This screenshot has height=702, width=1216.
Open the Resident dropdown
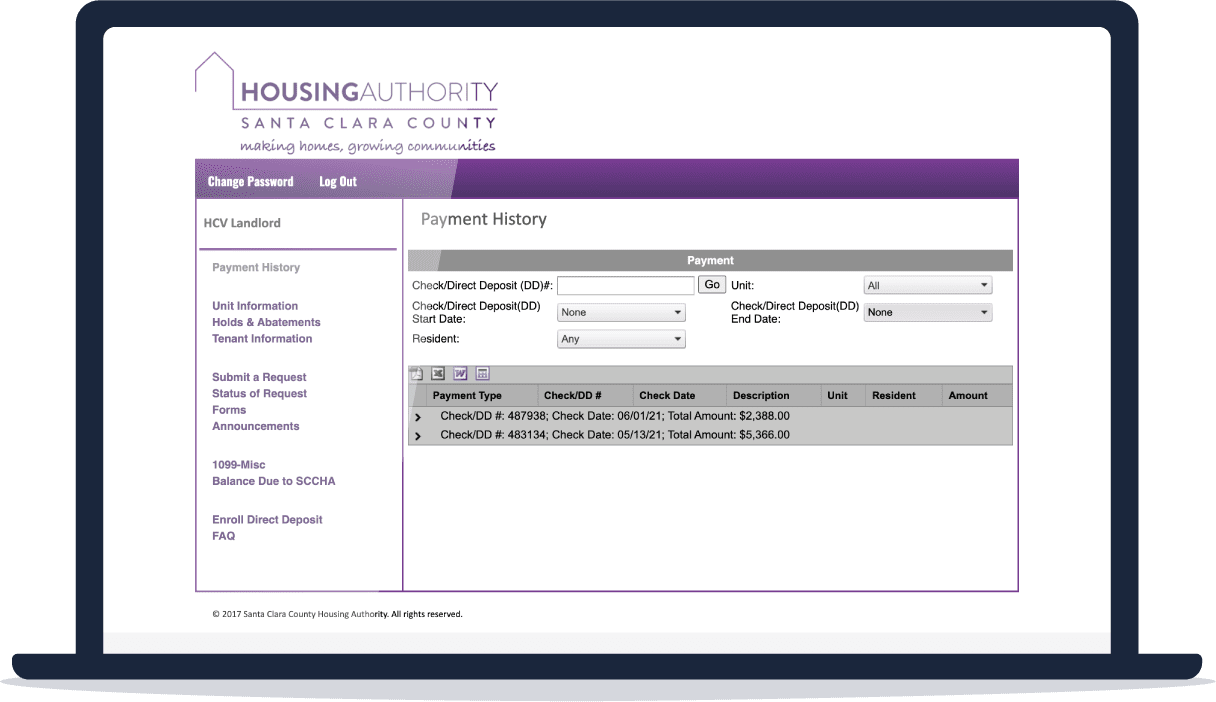[621, 339]
